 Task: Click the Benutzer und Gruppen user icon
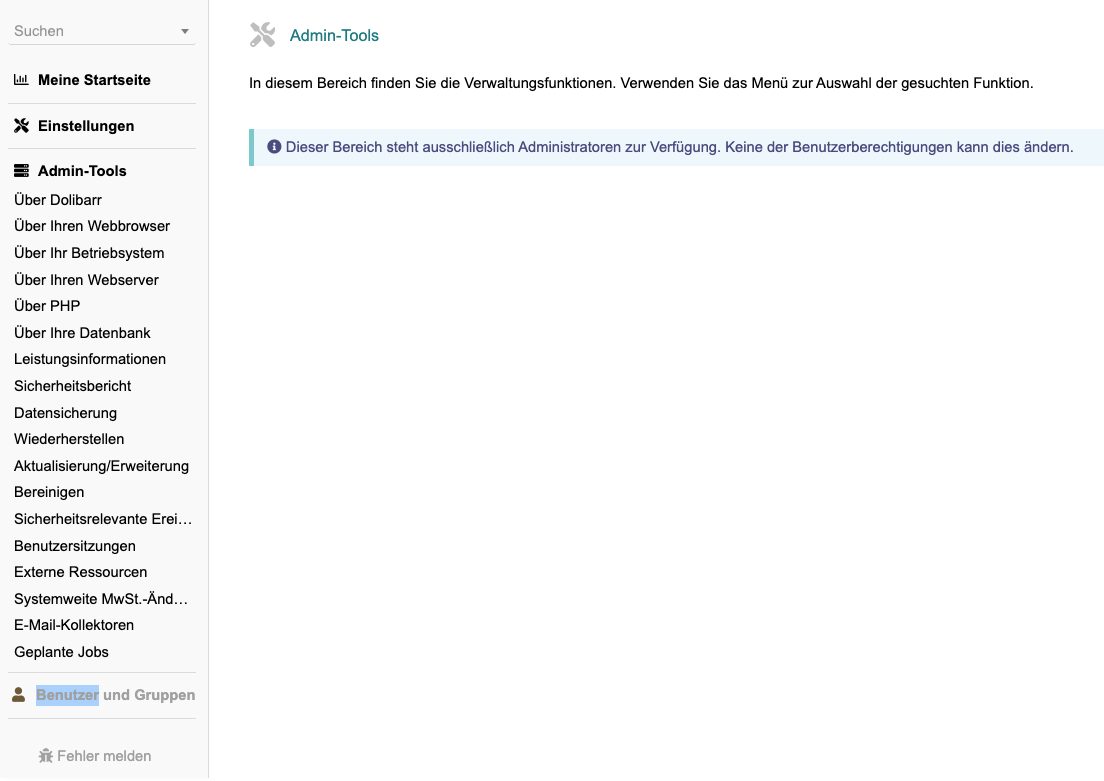coord(19,694)
